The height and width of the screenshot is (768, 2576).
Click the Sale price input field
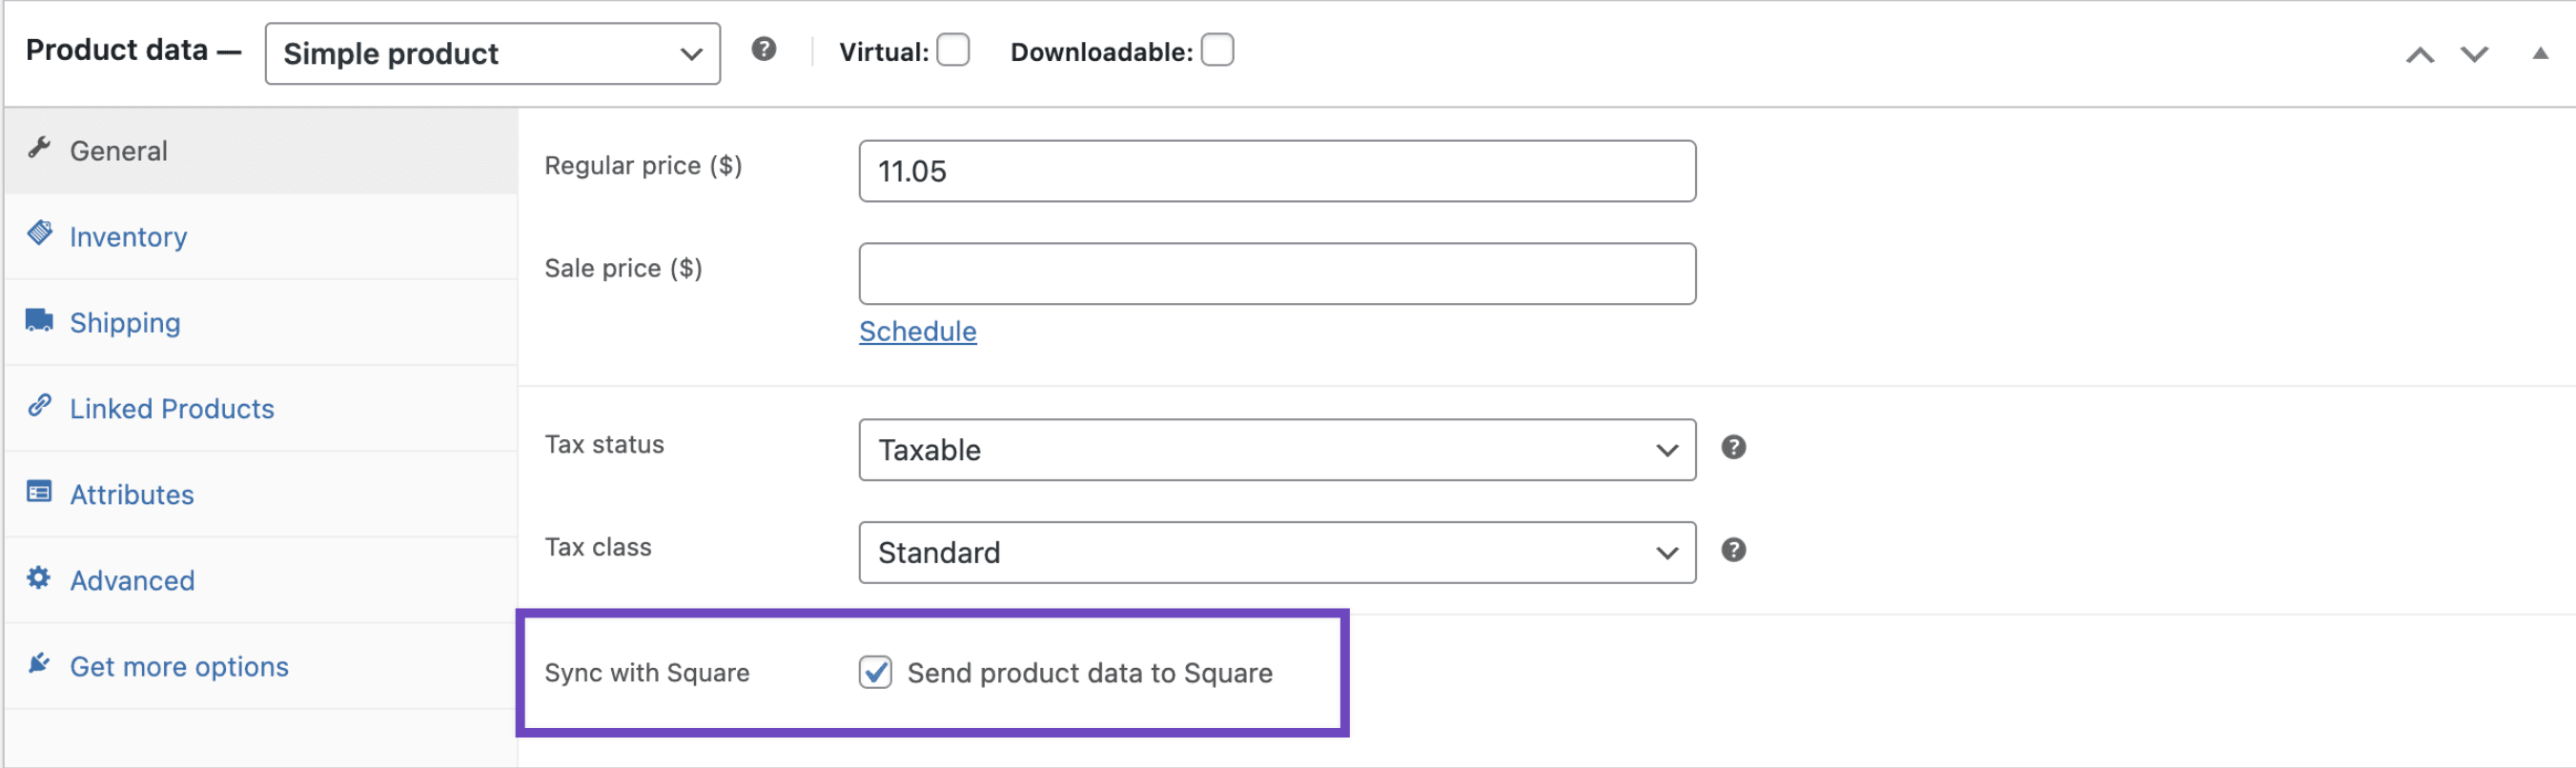[1276, 273]
